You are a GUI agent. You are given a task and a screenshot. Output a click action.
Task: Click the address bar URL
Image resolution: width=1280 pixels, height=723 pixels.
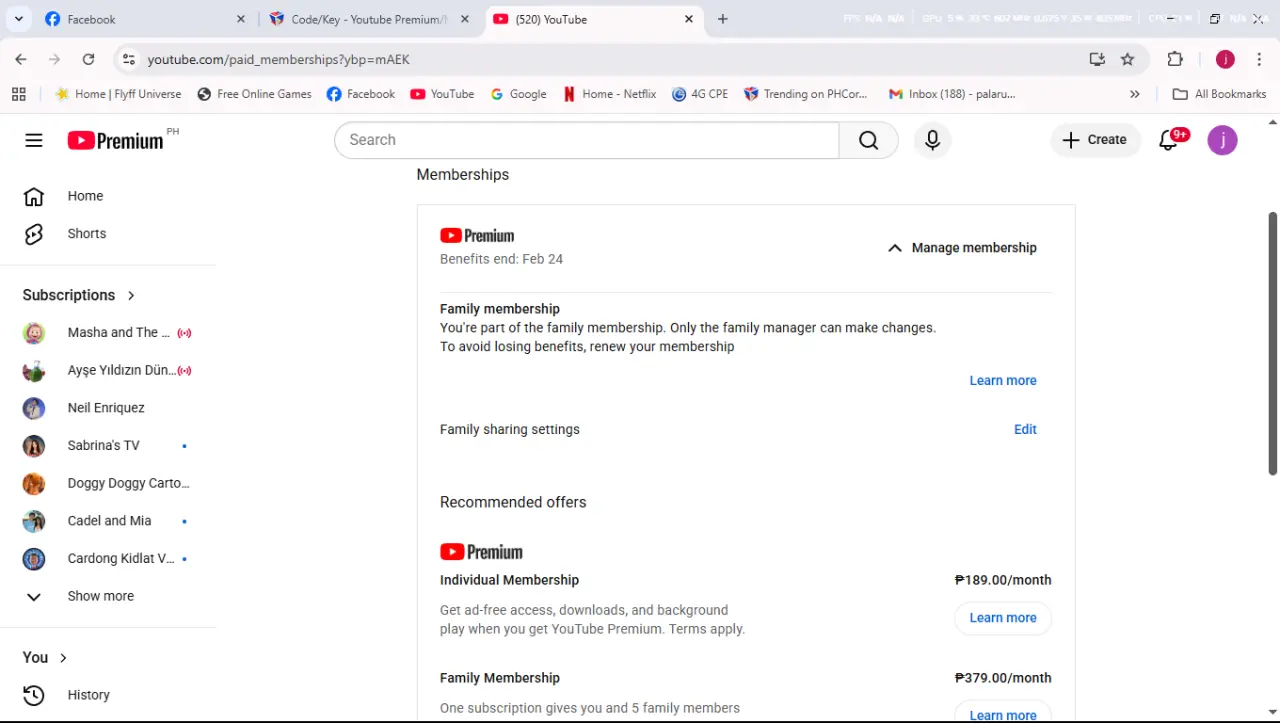[278, 60]
